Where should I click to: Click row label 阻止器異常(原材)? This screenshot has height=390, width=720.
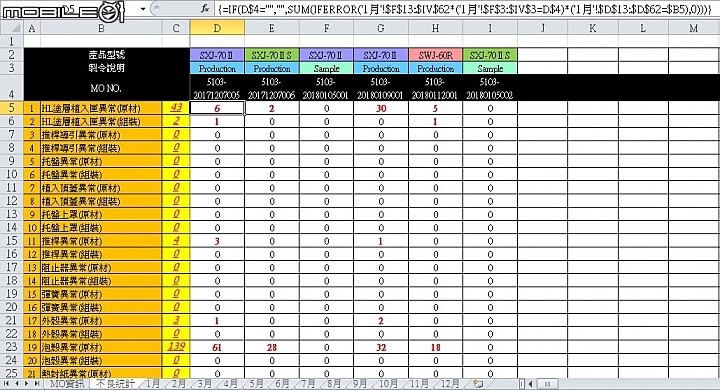[101, 267]
